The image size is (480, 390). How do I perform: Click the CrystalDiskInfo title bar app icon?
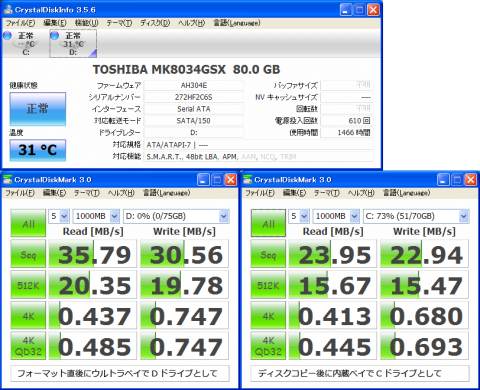tap(8, 9)
